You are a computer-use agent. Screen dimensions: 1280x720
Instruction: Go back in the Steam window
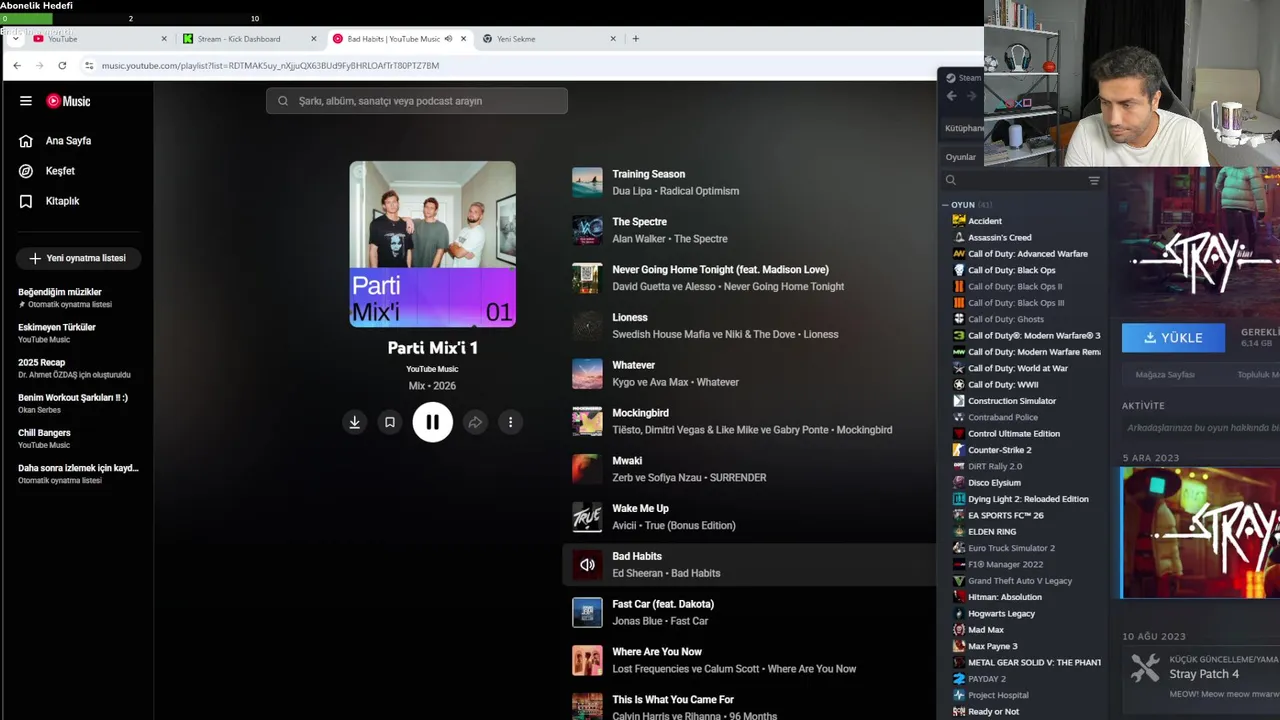(x=951, y=97)
